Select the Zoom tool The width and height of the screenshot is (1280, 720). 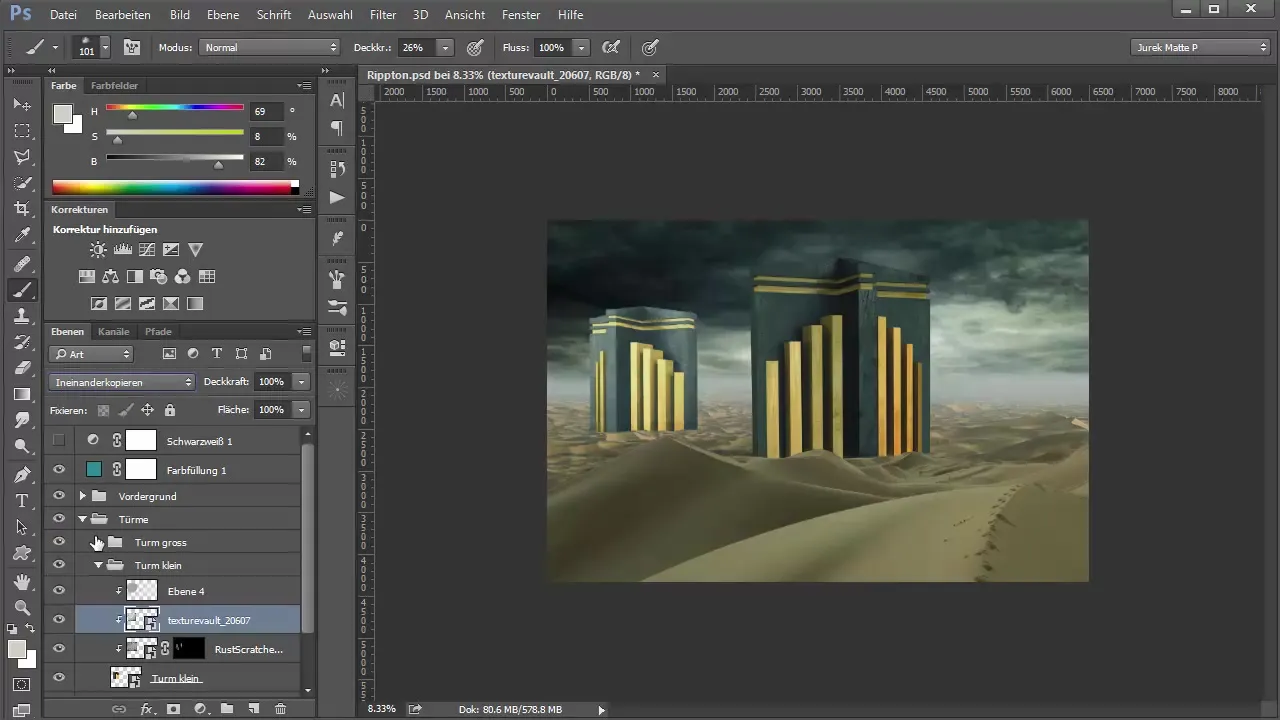[x=22, y=607]
